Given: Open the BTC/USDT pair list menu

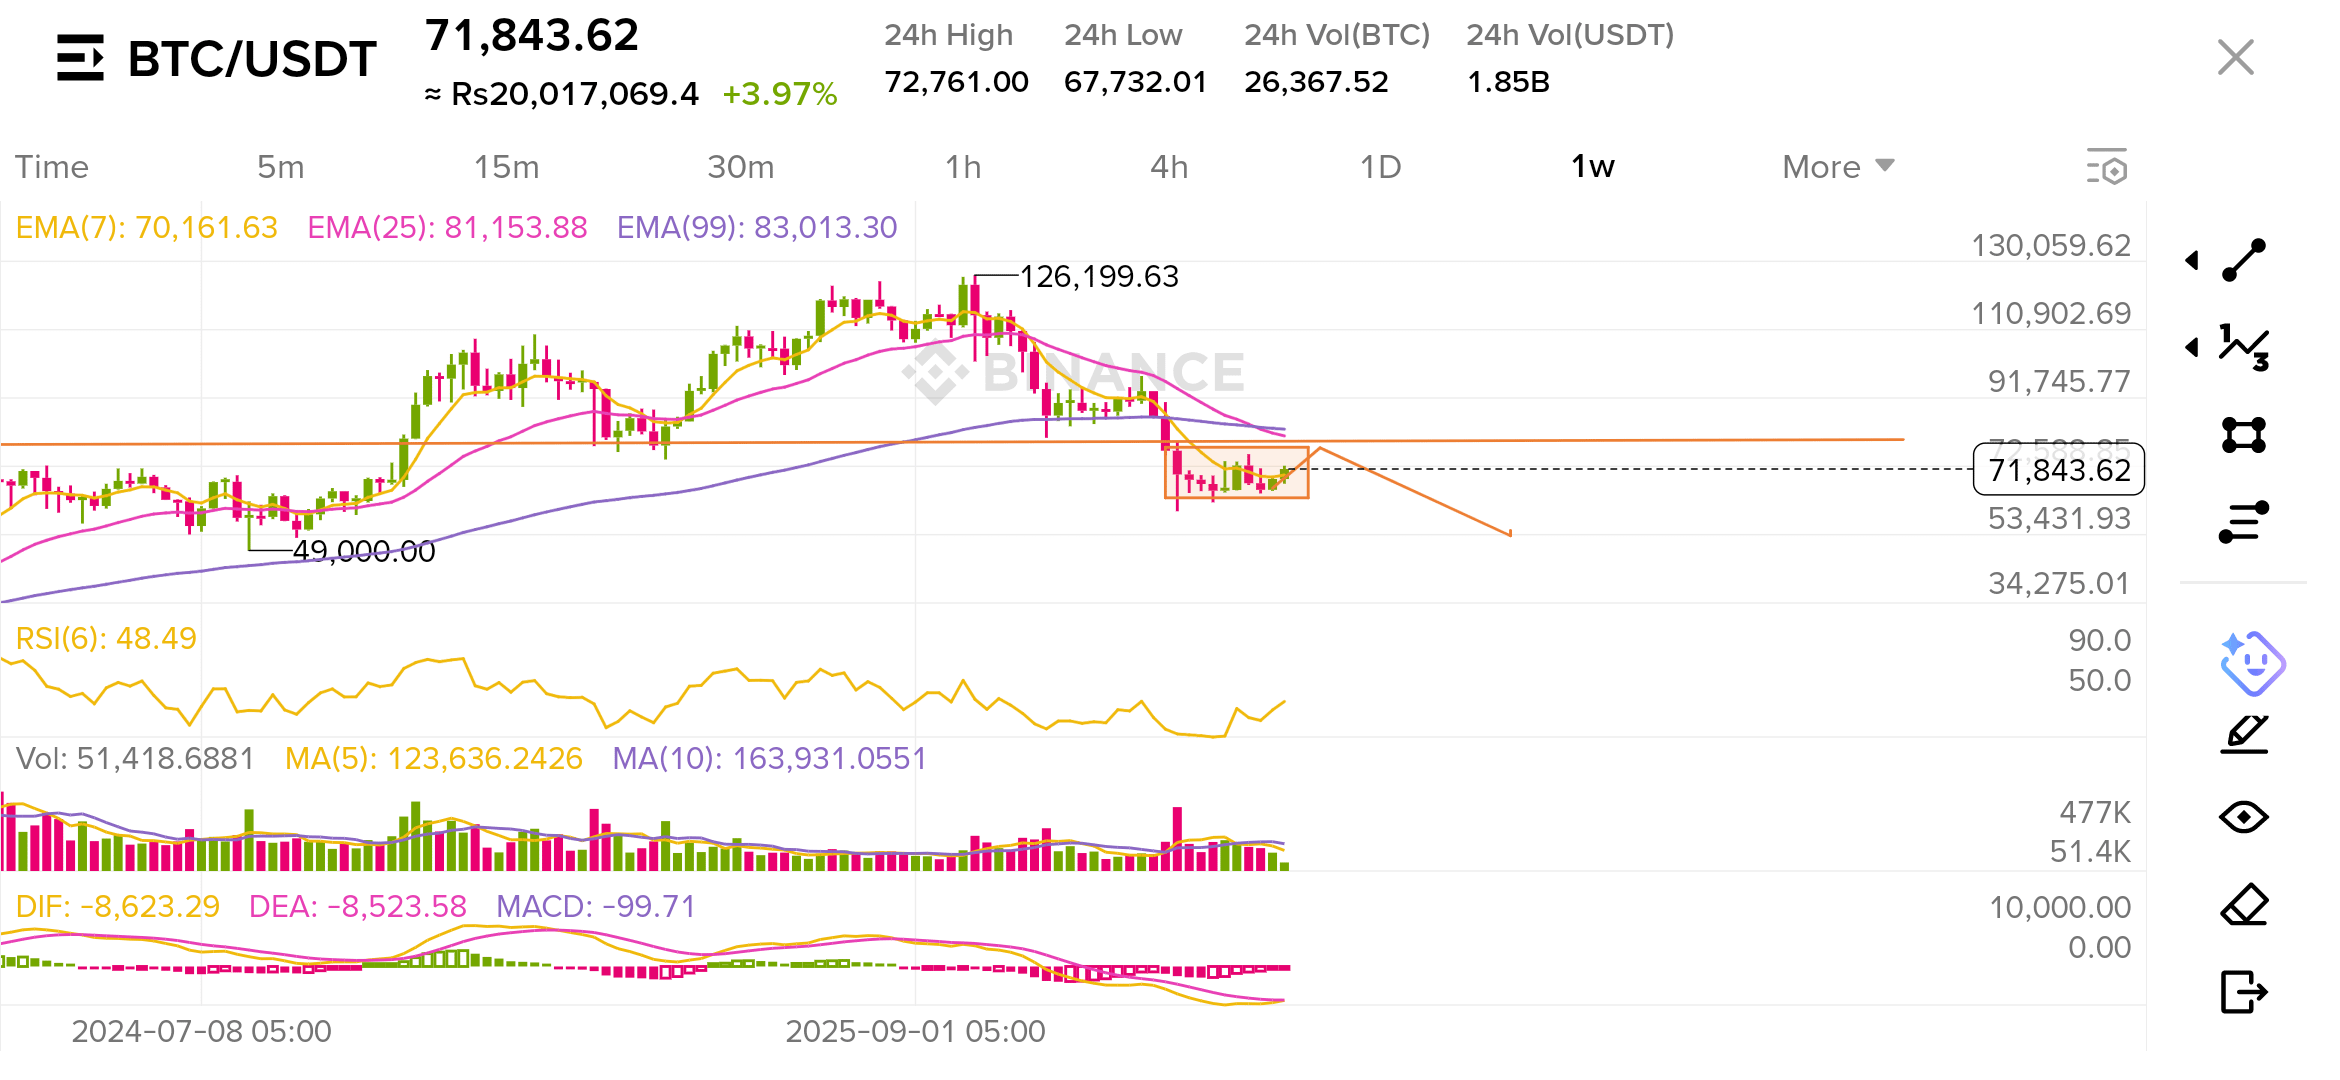Looking at the screenshot, I should click(x=80, y=58).
